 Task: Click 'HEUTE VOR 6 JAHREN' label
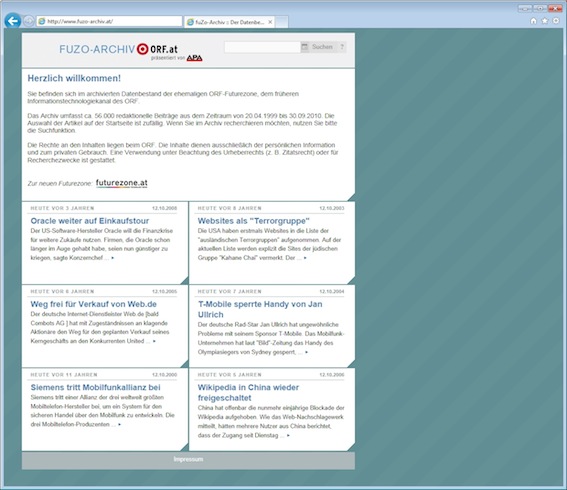[x=62, y=291]
